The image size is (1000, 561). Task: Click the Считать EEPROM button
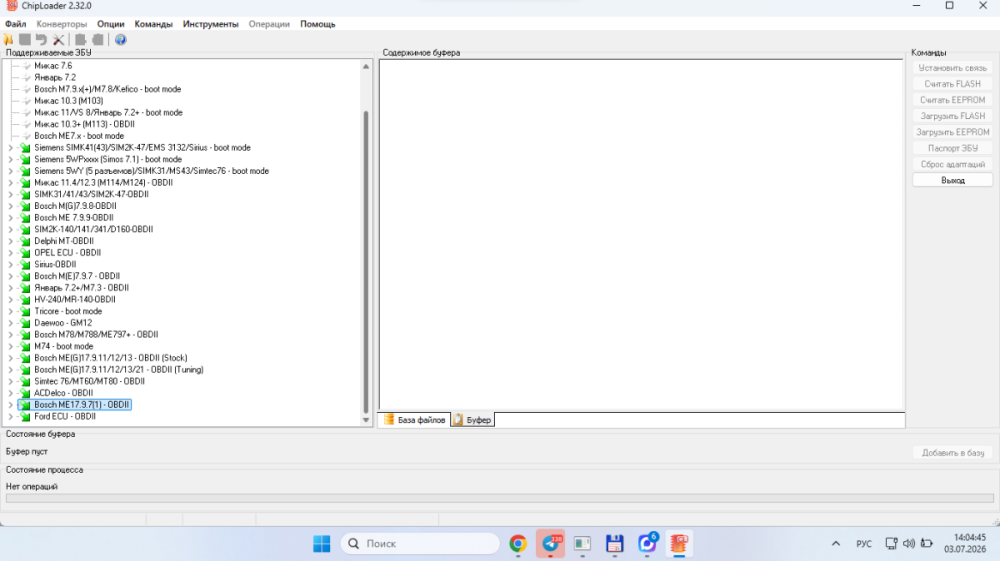point(953,100)
